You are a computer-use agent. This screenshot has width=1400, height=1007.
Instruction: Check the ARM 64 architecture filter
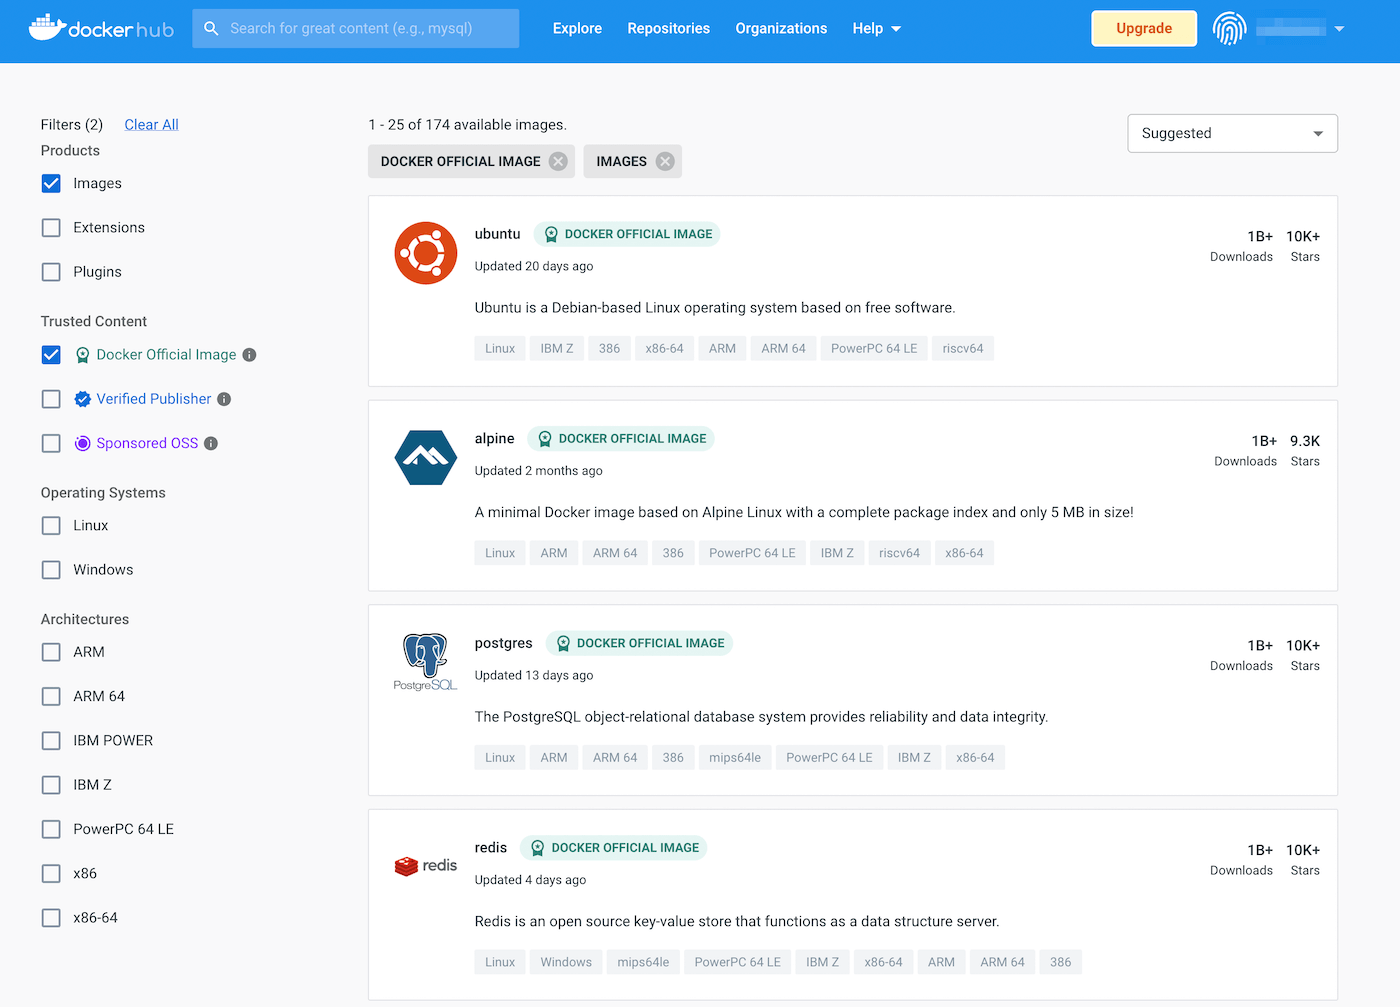pos(51,696)
